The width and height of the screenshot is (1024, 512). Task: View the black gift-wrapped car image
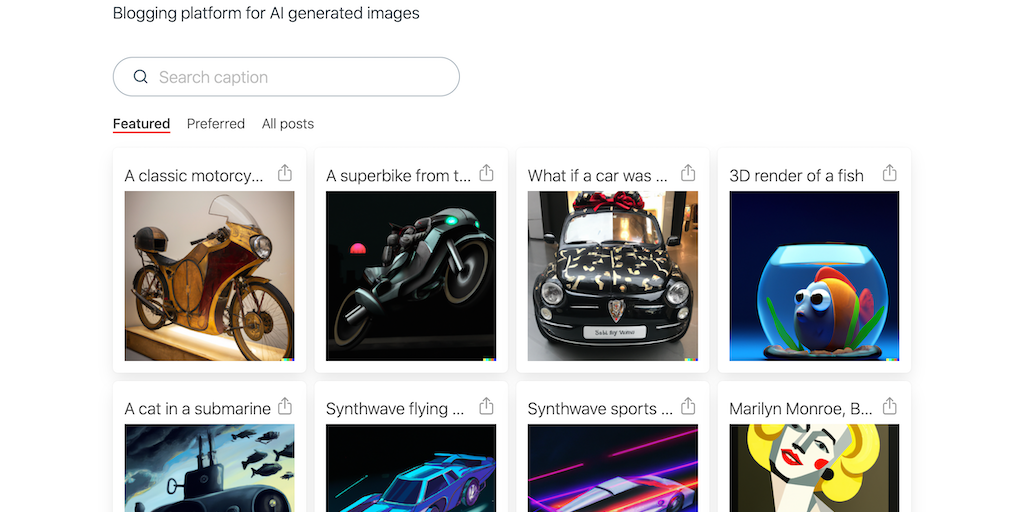click(x=613, y=276)
